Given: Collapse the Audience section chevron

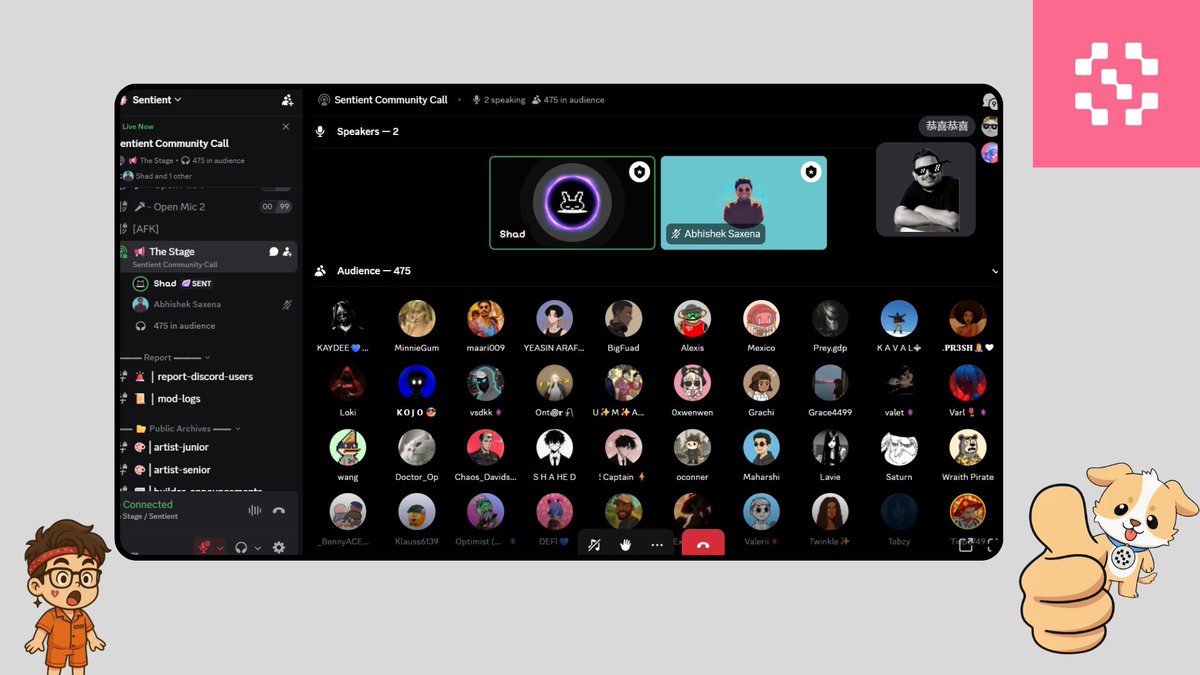Looking at the screenshot, I should tap(995, 271).
